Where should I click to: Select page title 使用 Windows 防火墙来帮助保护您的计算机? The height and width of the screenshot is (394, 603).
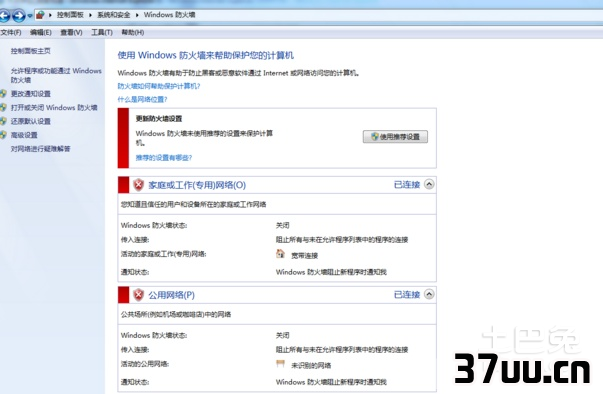205,55
